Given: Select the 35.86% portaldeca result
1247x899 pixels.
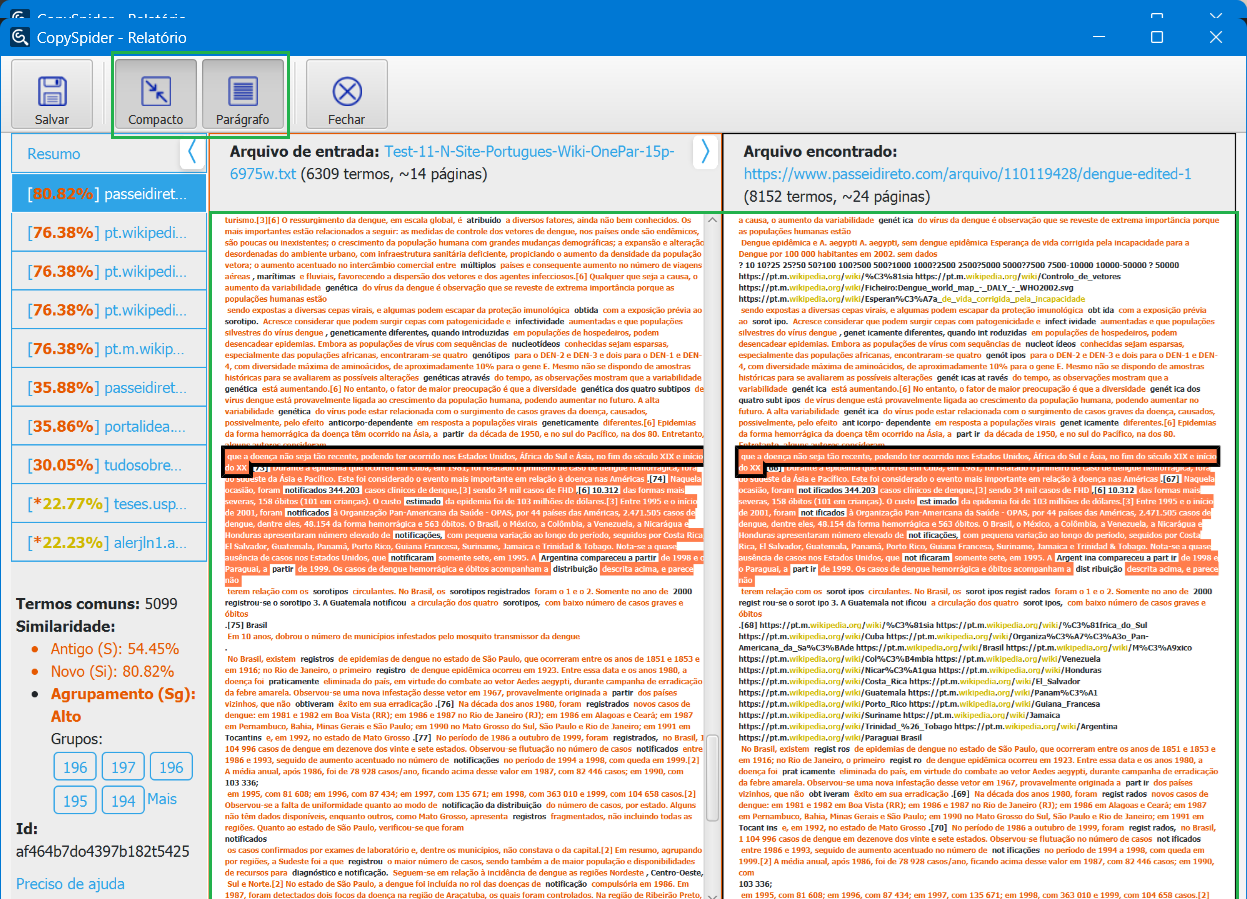Looking at the screenshot, I should (108, 426).
